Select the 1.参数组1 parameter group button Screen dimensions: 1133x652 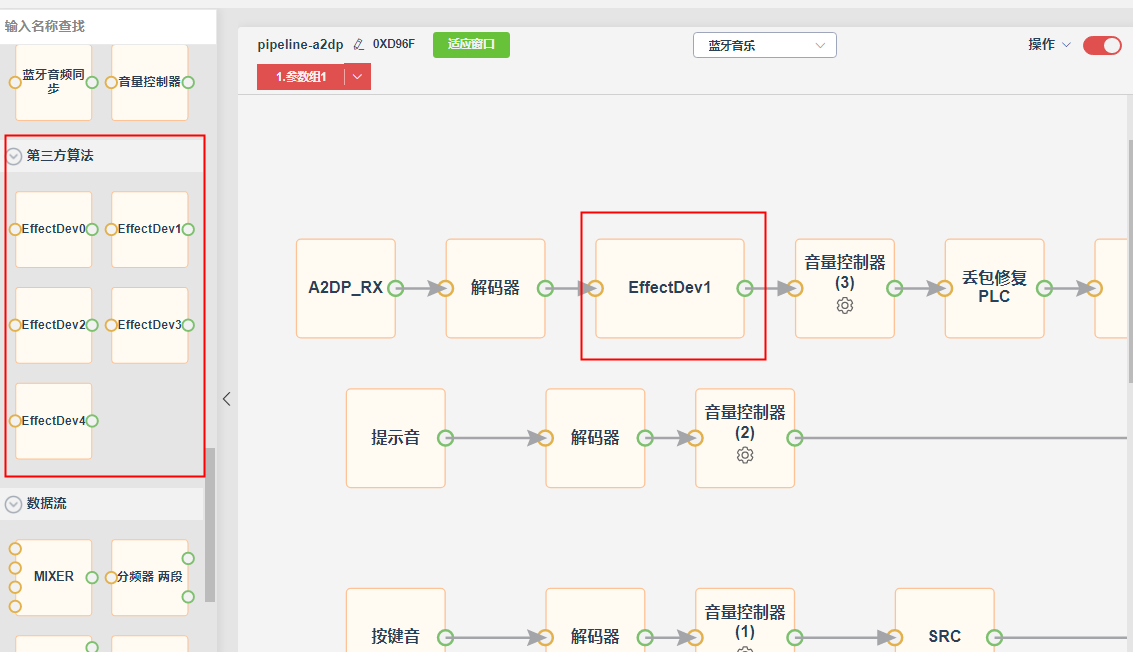(x=301, y=77)
